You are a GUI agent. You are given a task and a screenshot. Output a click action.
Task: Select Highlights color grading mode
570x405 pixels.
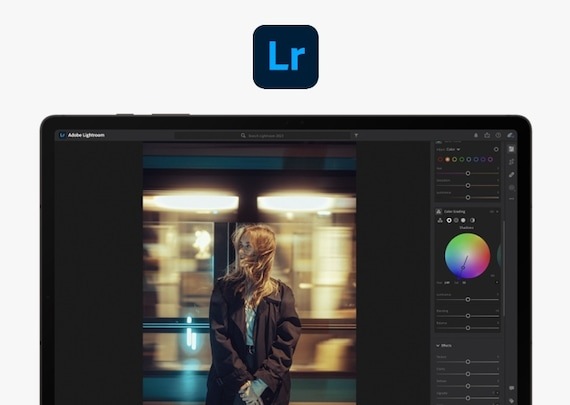click(463, 220)
